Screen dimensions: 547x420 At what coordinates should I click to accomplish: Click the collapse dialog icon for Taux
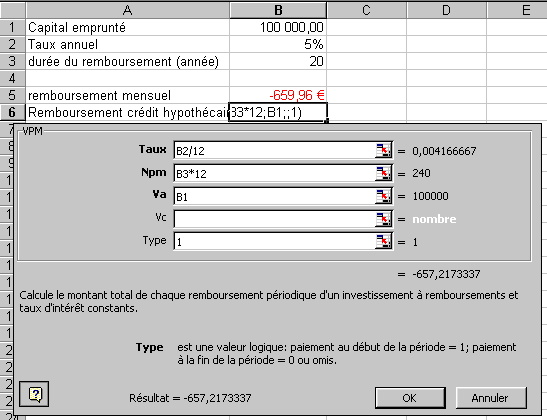383,151
